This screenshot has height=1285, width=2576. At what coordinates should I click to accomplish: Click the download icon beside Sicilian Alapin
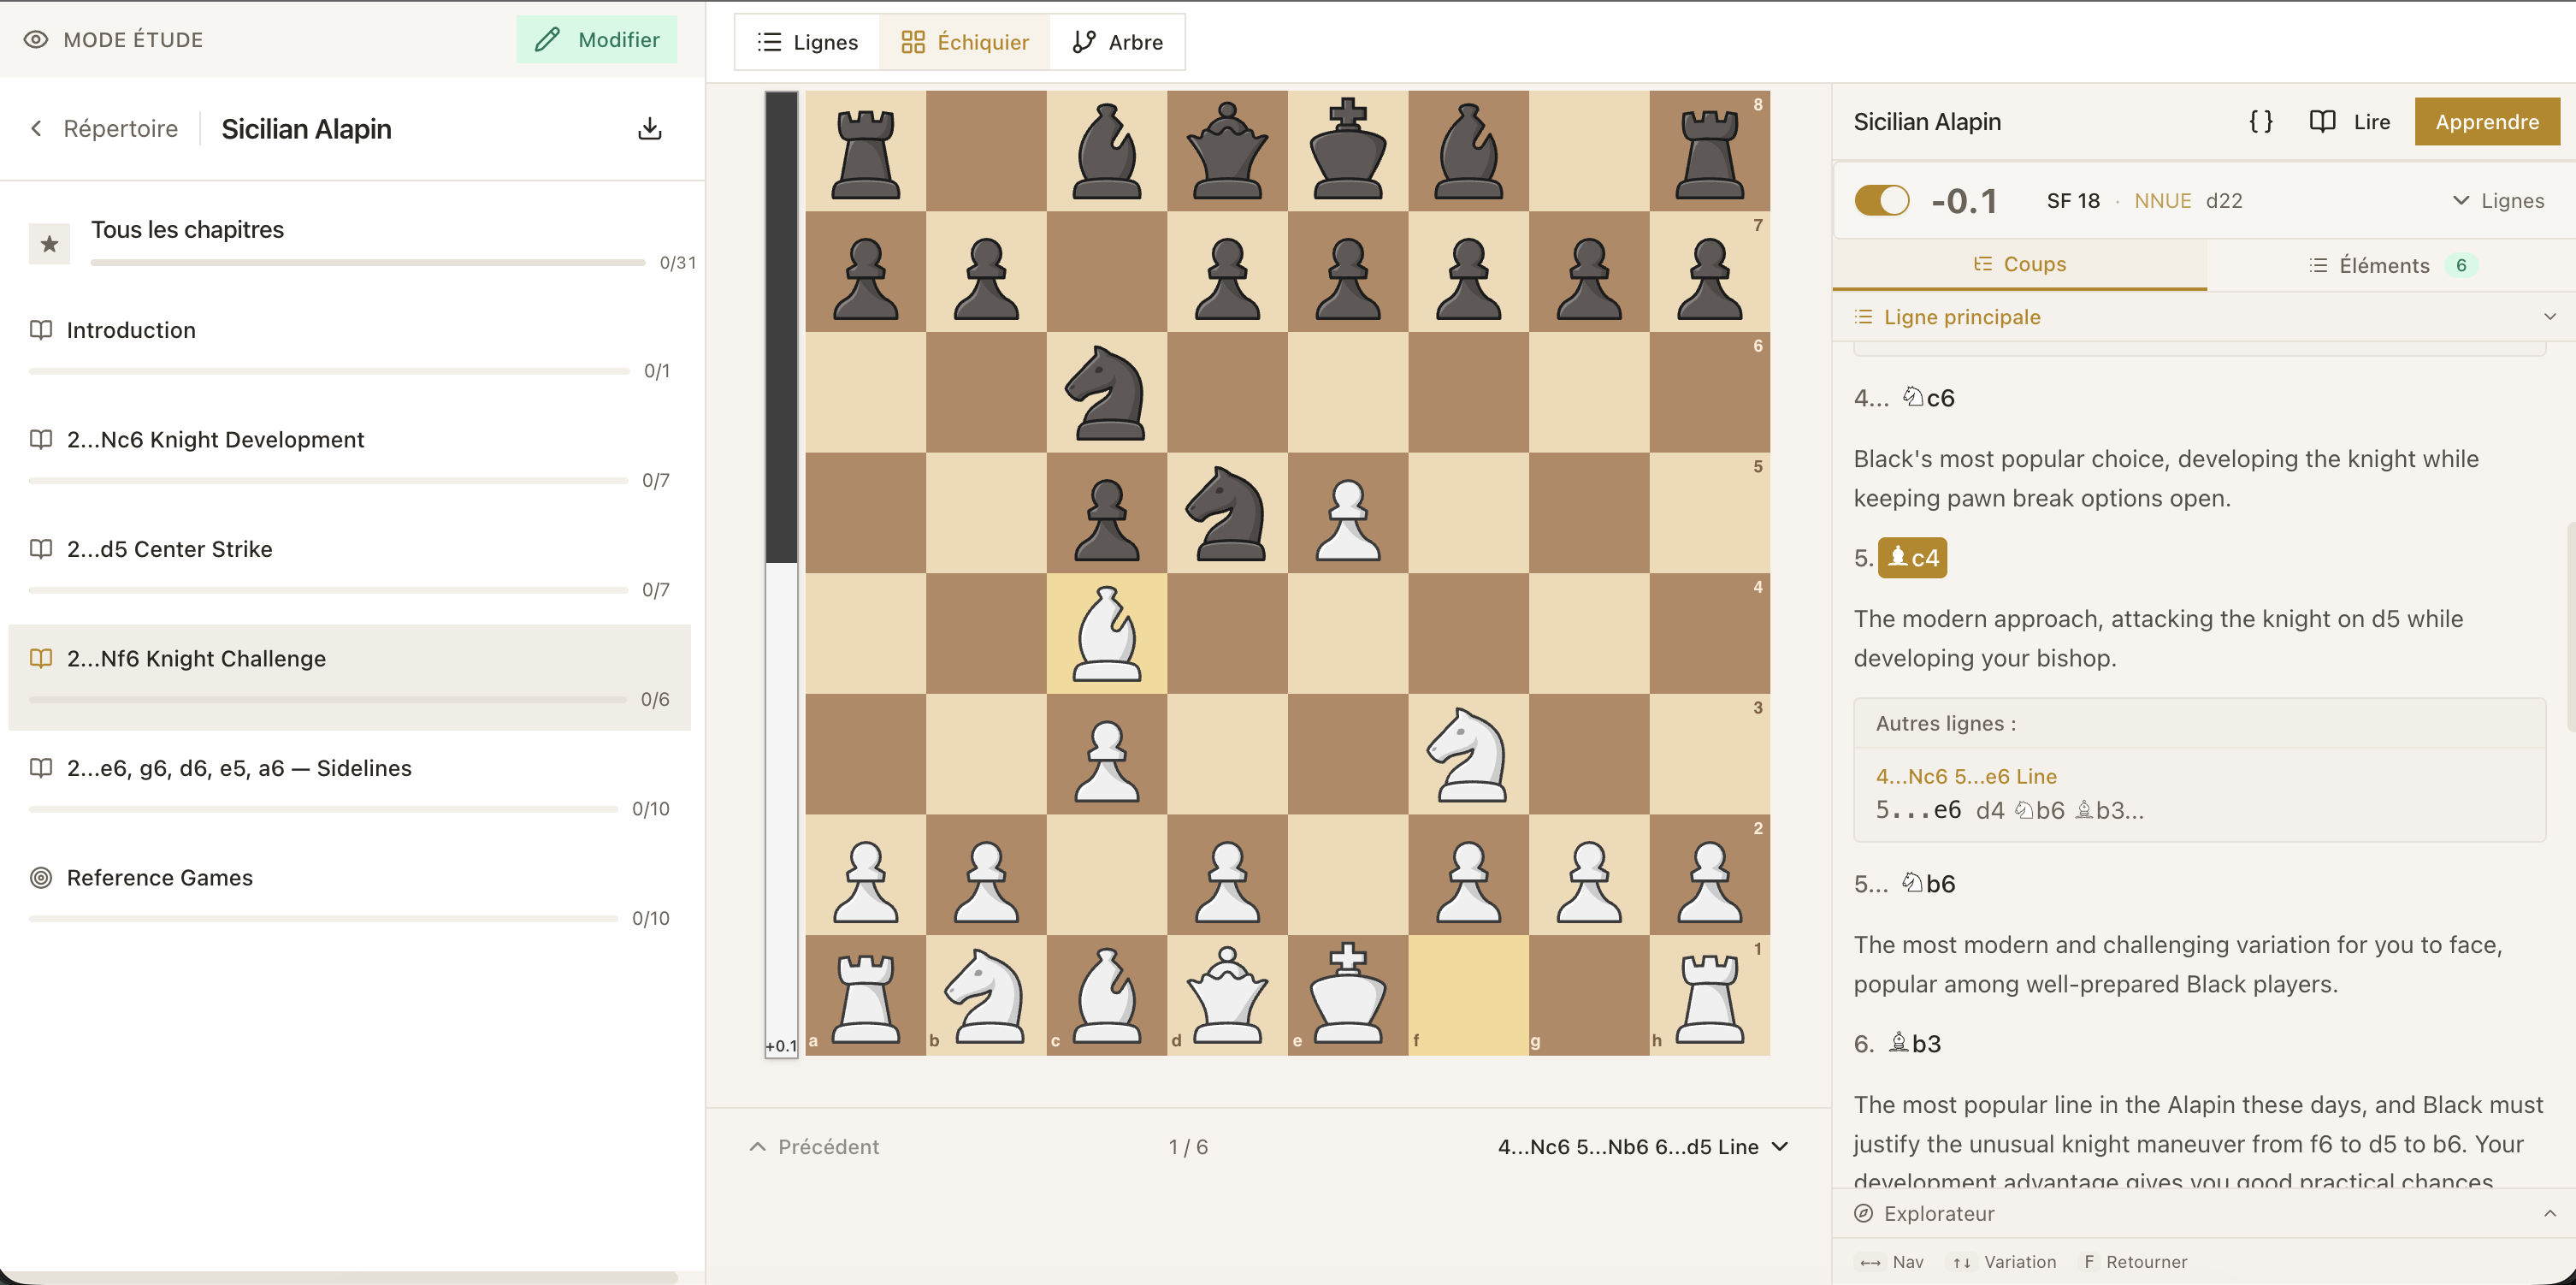[649, 128]
